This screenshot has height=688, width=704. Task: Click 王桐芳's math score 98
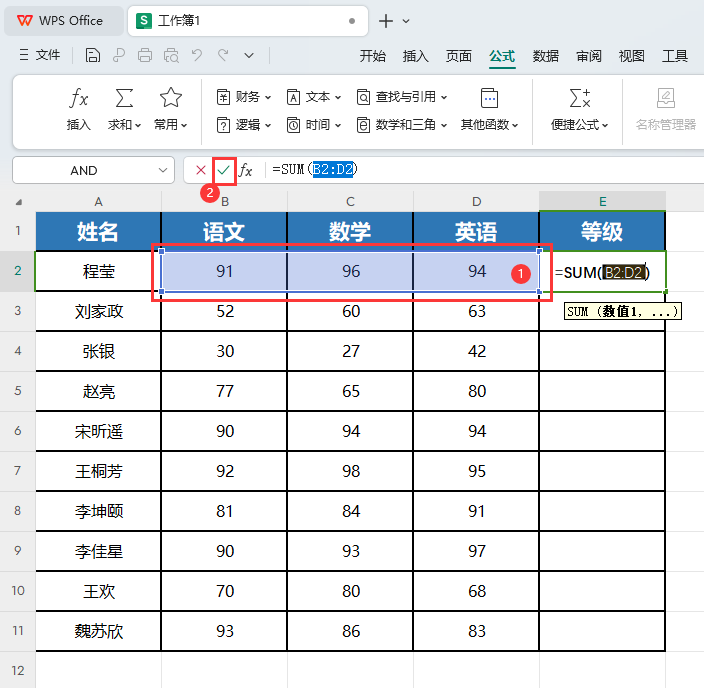tap(350, 471)
